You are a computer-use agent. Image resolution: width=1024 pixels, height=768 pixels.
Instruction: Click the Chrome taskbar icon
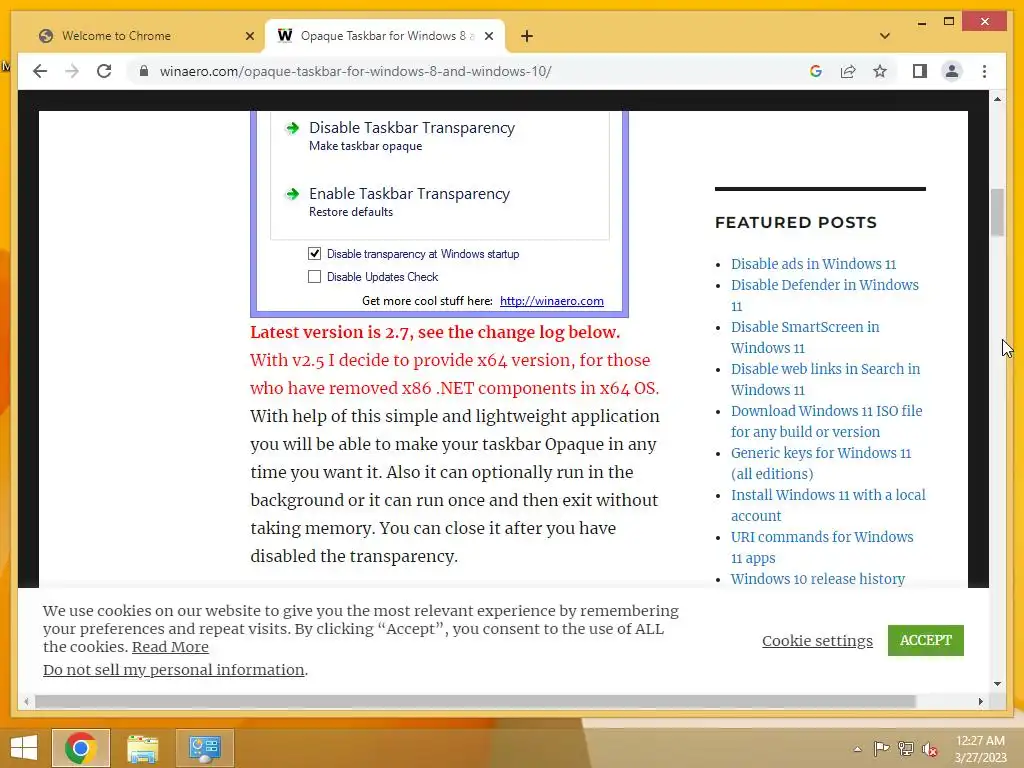coord(81,748)
